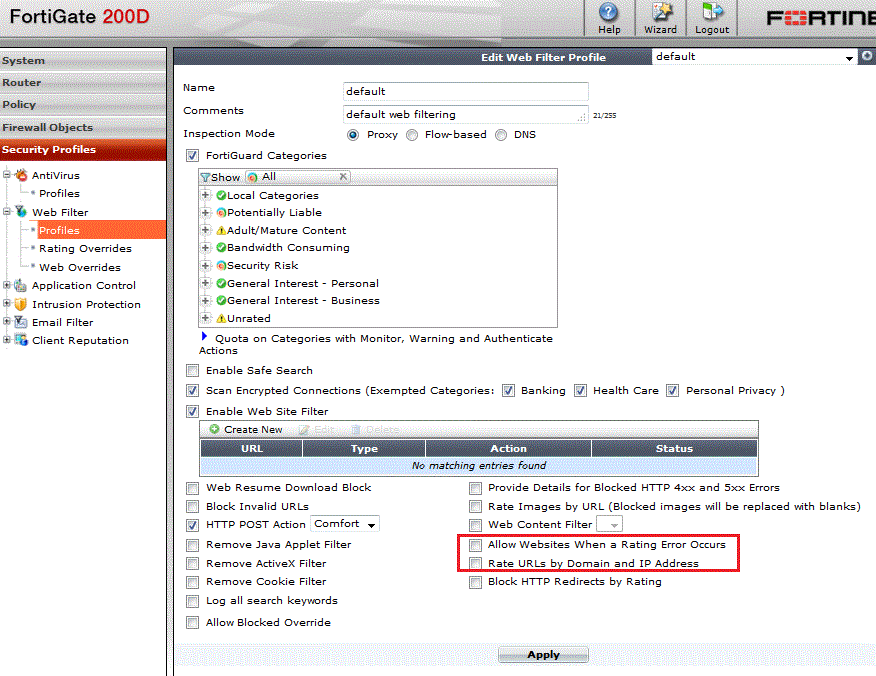Viewport: 876px width, 676px height.
Task: Open Web Overrides under Web Filter
Action: click(x=80, y=268)
